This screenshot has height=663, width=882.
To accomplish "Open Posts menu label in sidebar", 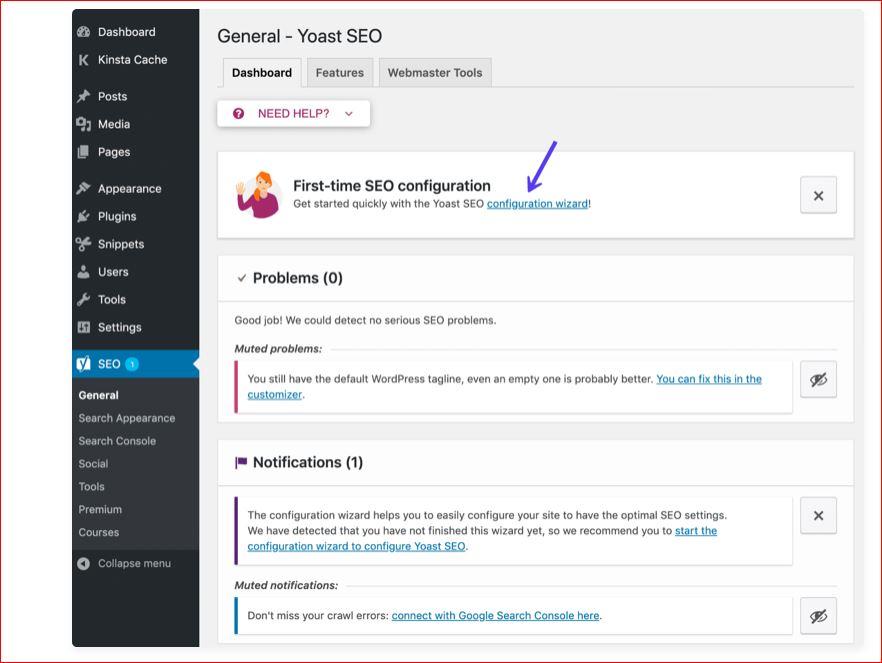I will tap(112, 96).
